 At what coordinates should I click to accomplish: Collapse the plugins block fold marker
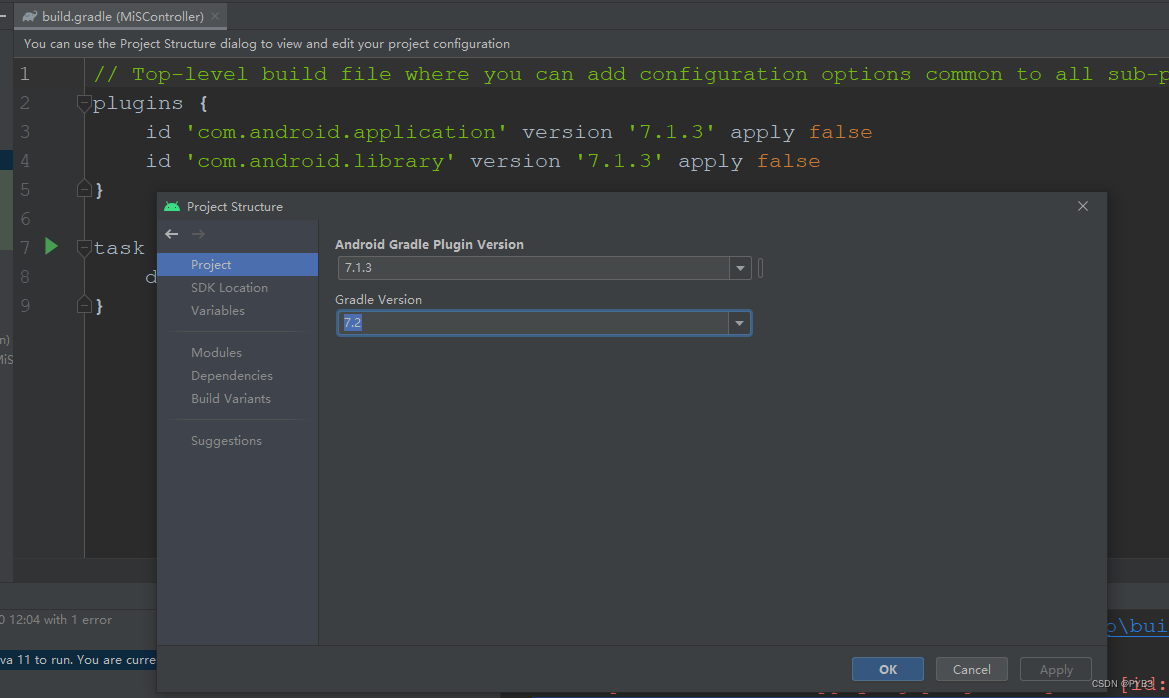point(84,103)
